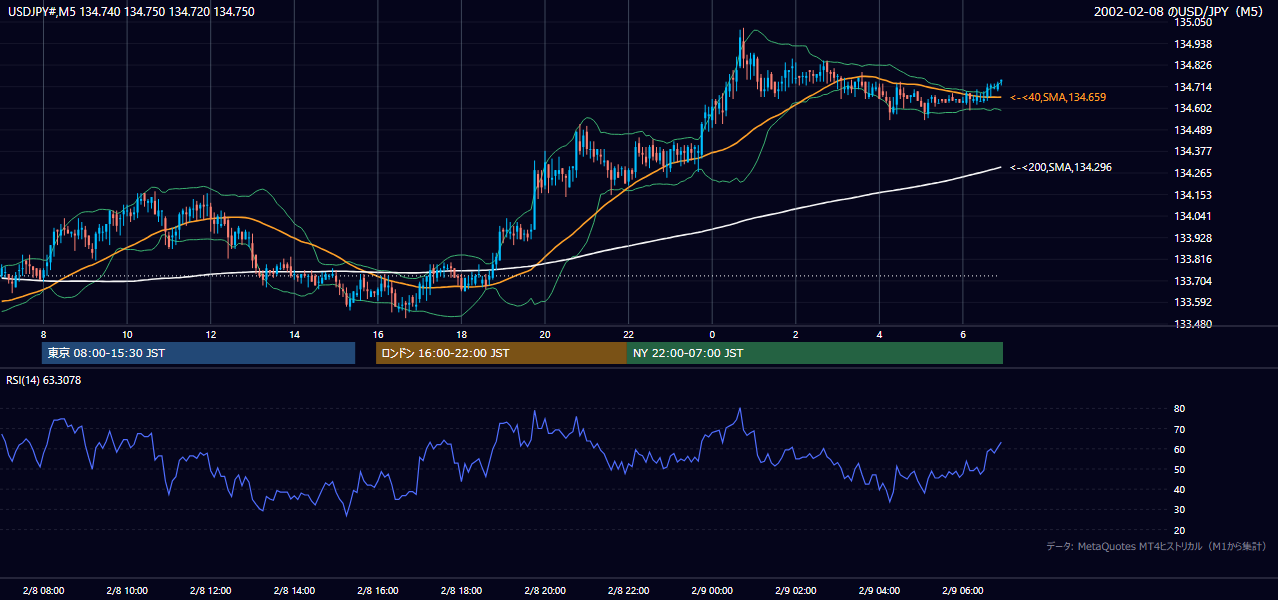Click the 2/9 04:00 bottom time label
The image size is (1278, 600).
[x=878, y=590]
